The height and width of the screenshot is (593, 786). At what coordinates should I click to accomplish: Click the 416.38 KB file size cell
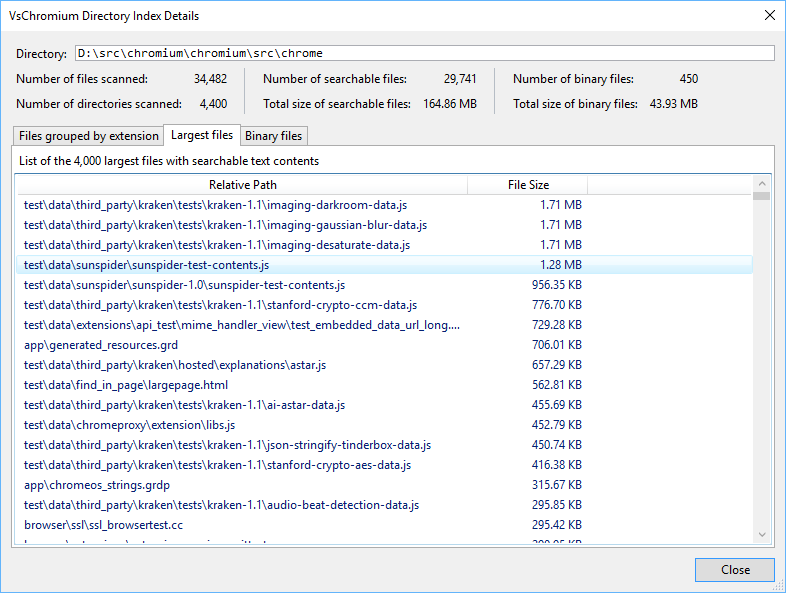click(556, 465)
